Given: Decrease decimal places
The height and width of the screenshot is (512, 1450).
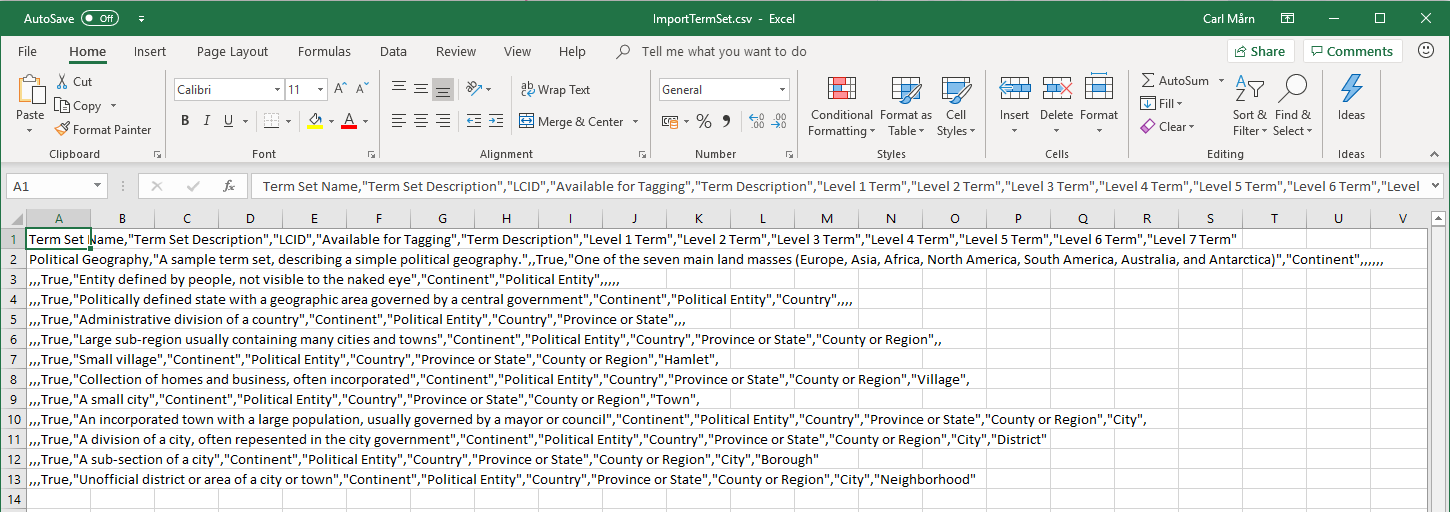Looking at the screenshot, I should (x=779, y=121).
